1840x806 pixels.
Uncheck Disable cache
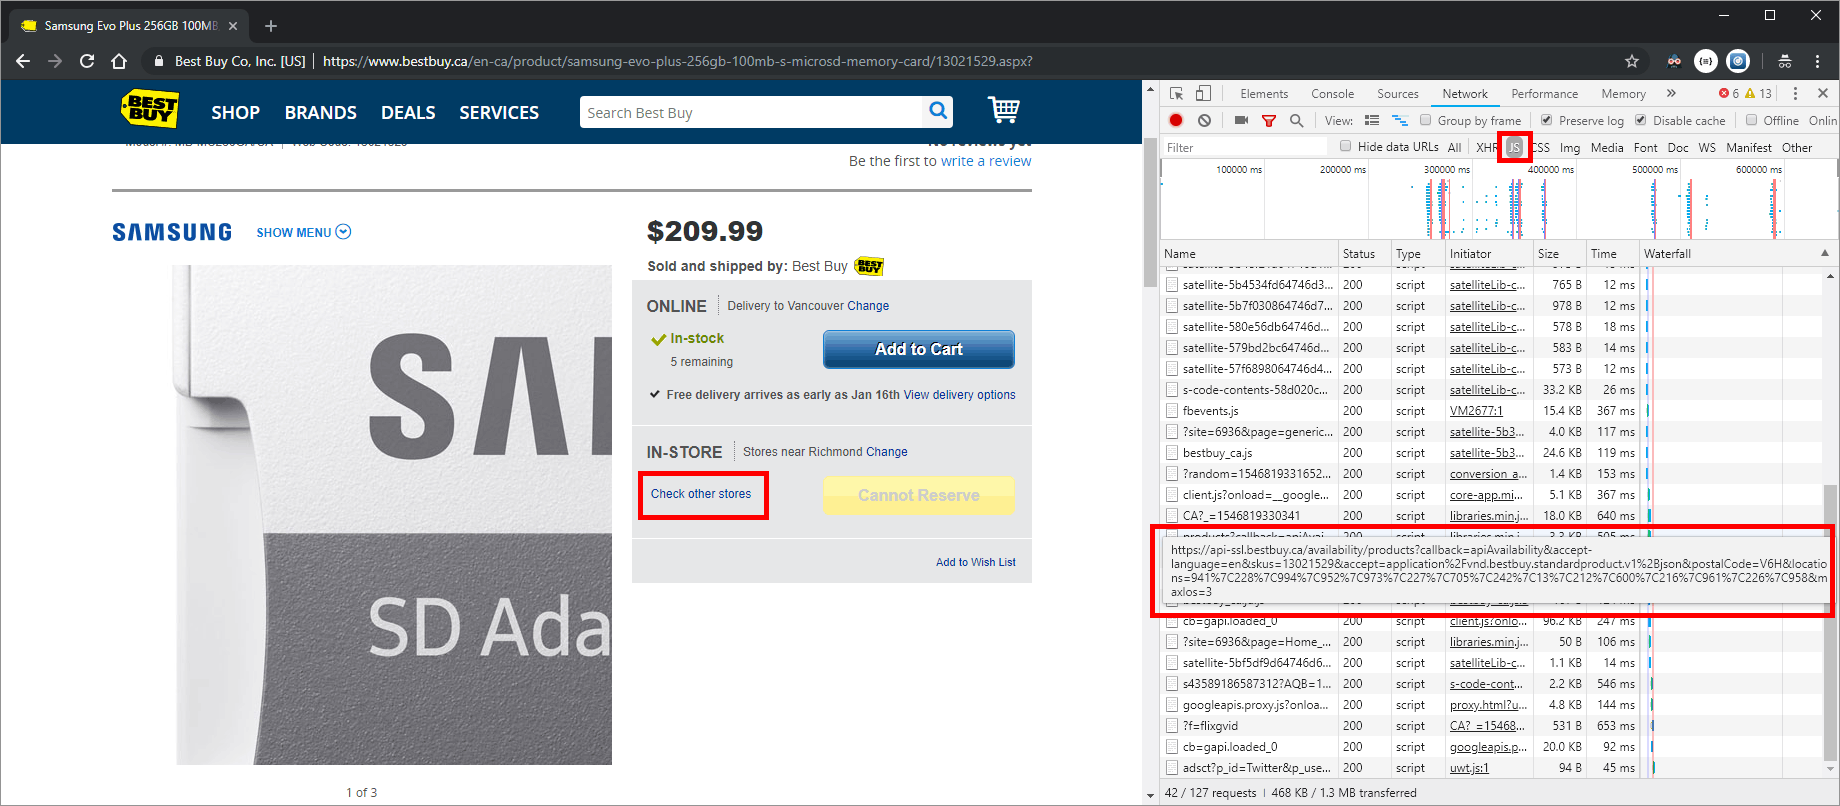pos(1641,120)
